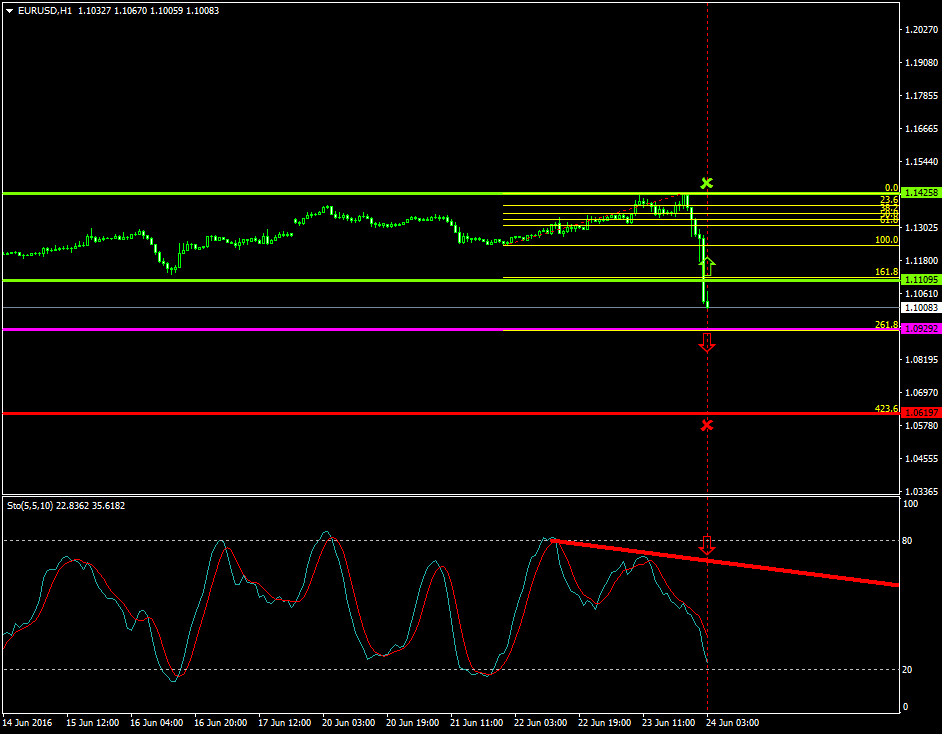The height and width of the screenshot is (734, 942).
Task: Click the Fibonacci 261.8 level label
Action: (x=886, y=324)
